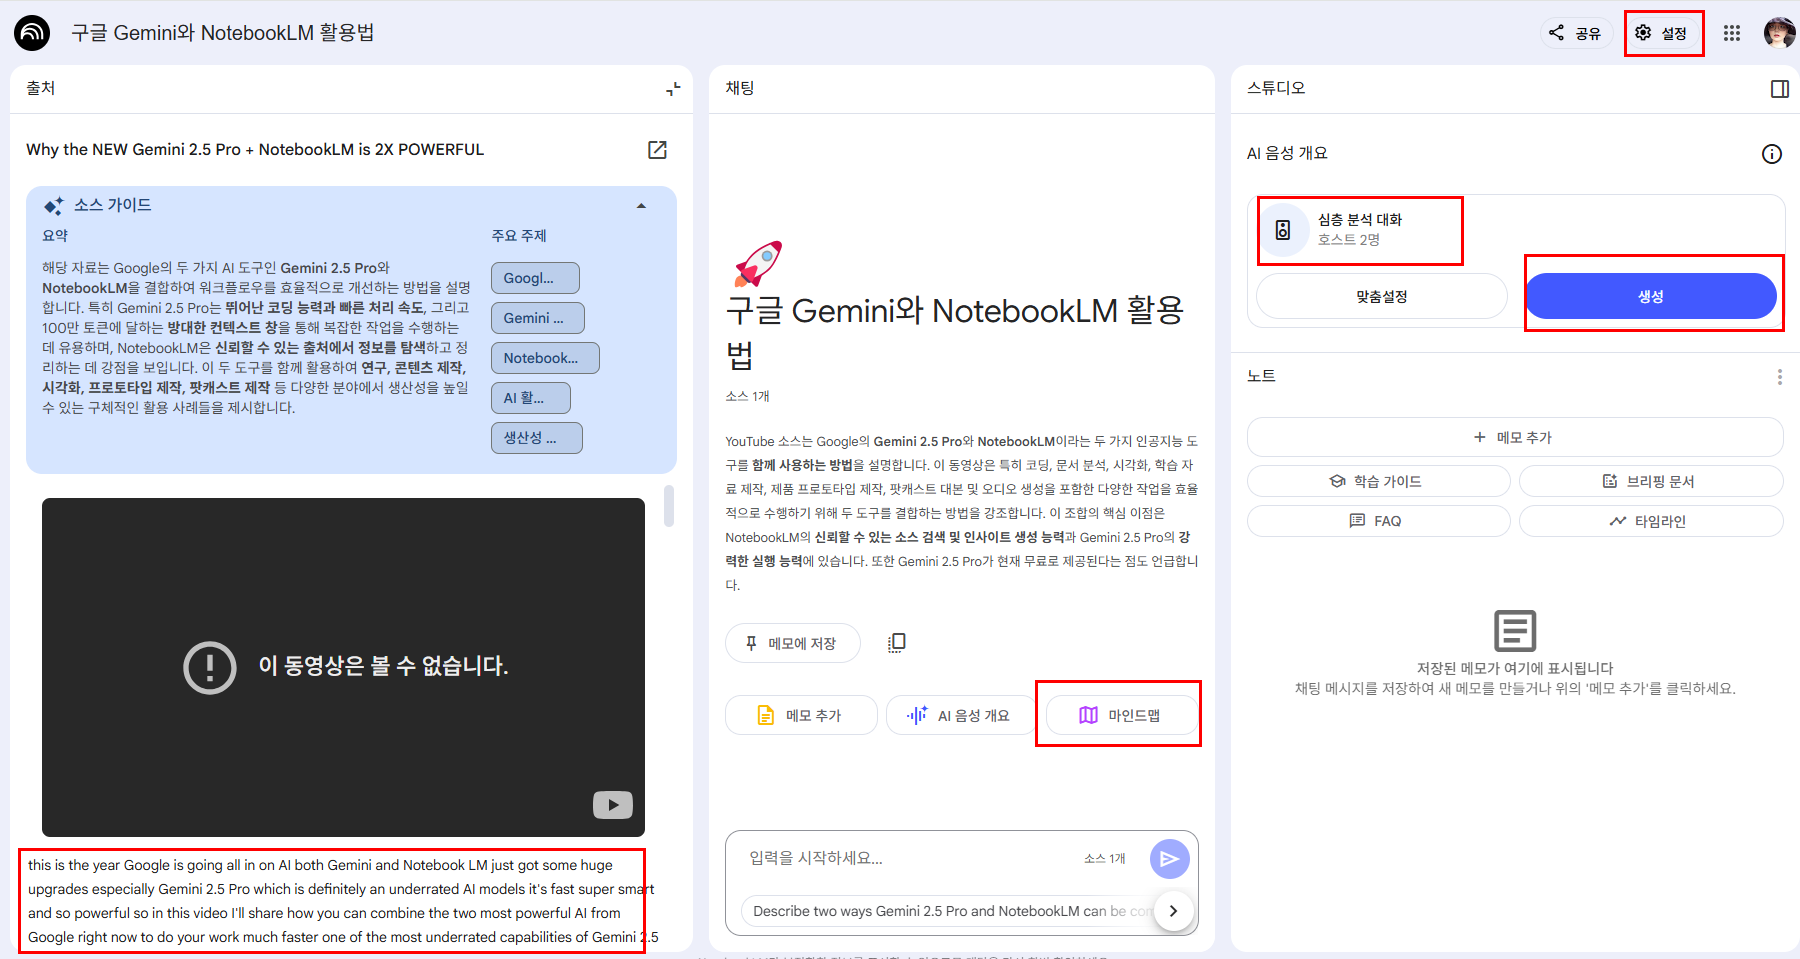
Task: Open the Google apps grid icon
Action: pyautogui.click(x=1732, y=33)
